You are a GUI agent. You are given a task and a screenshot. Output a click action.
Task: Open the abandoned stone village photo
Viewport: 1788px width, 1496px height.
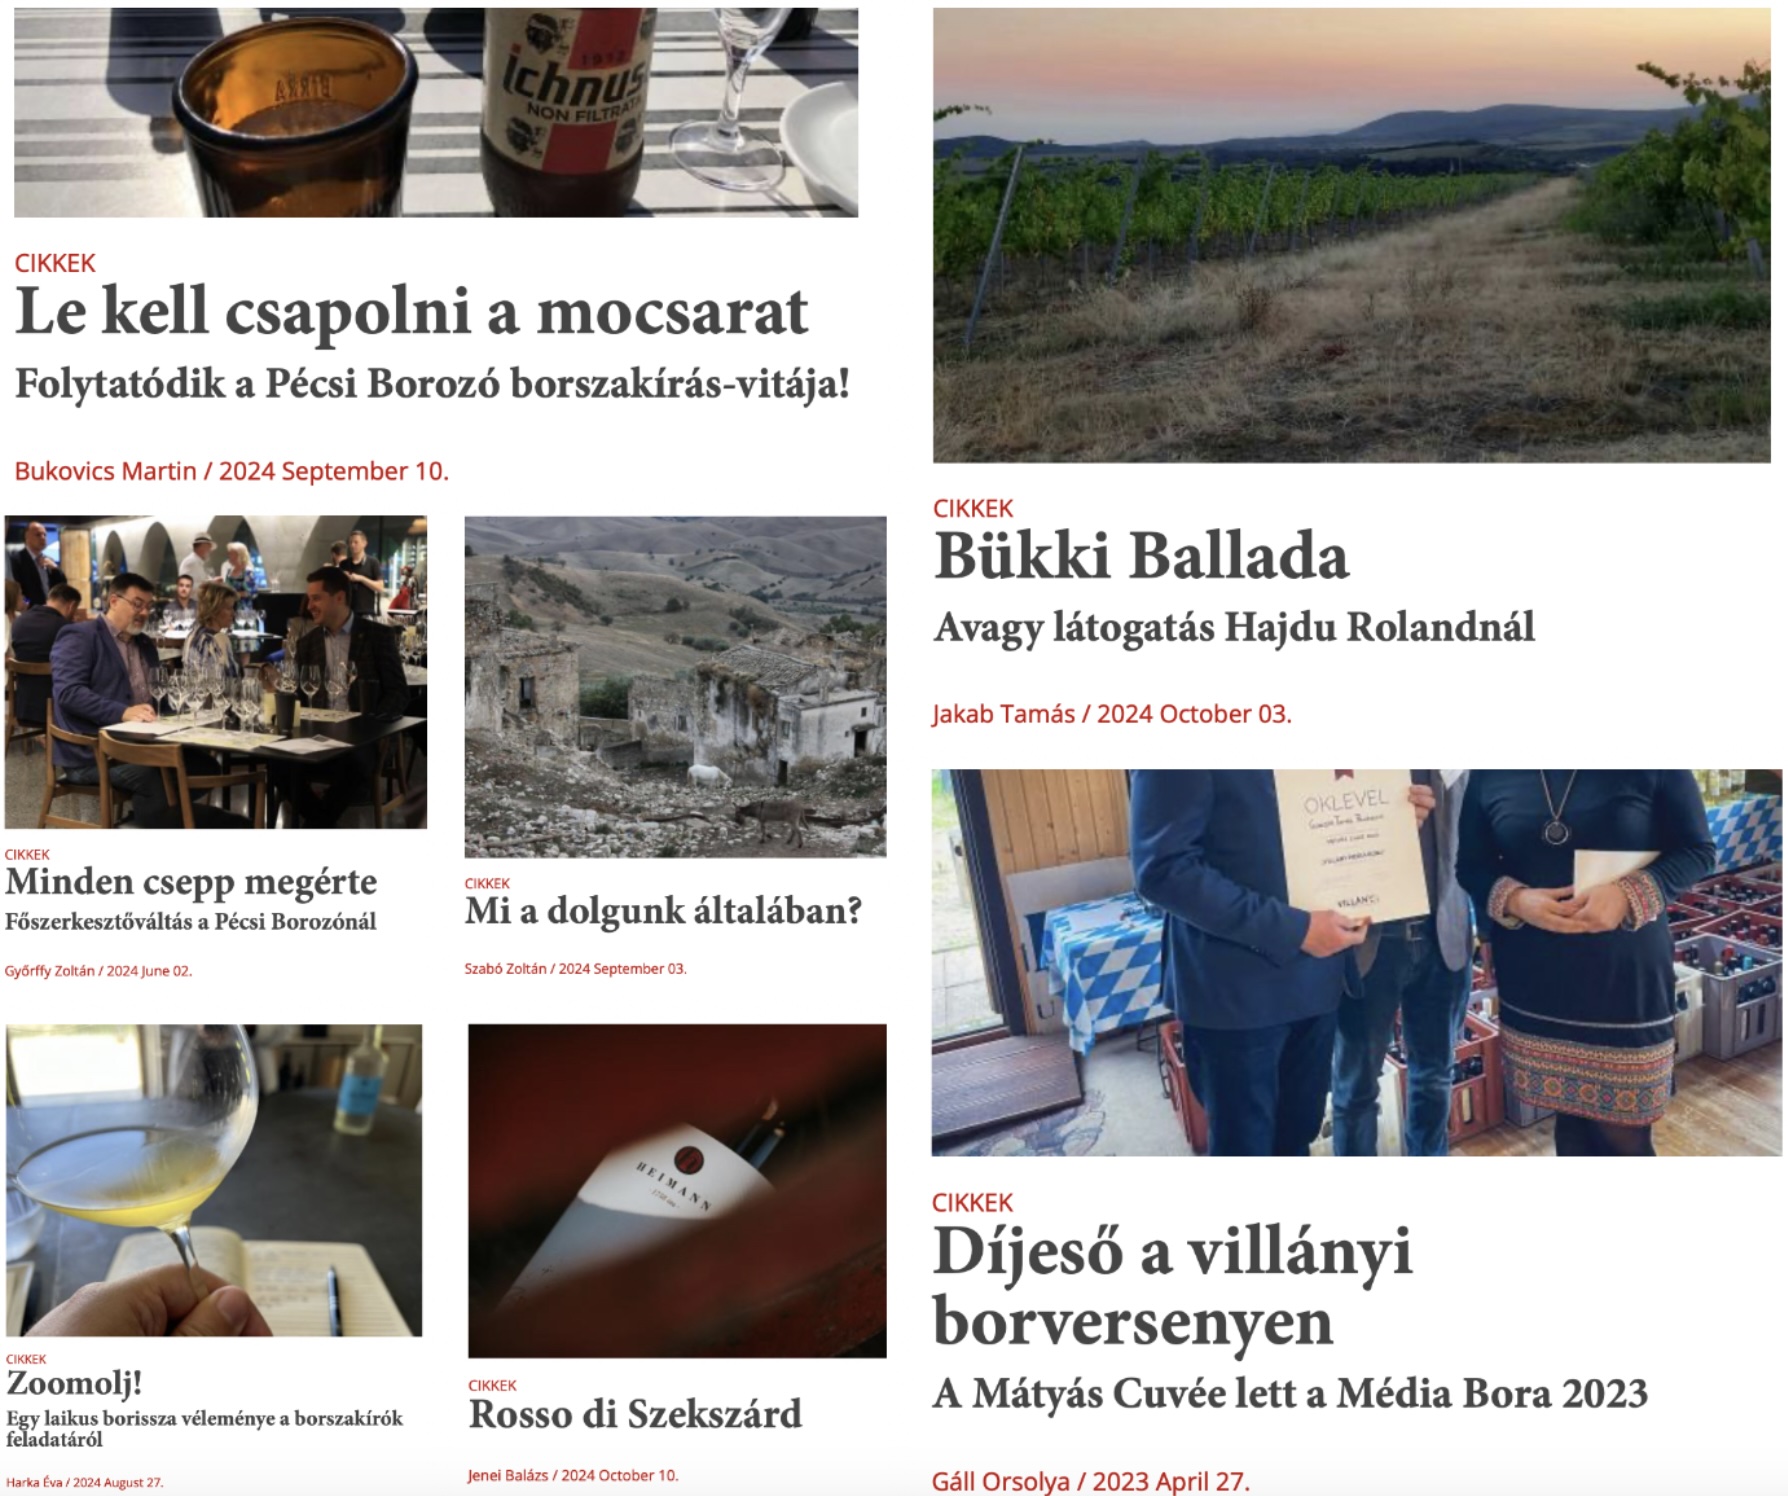tap(675, 686)
